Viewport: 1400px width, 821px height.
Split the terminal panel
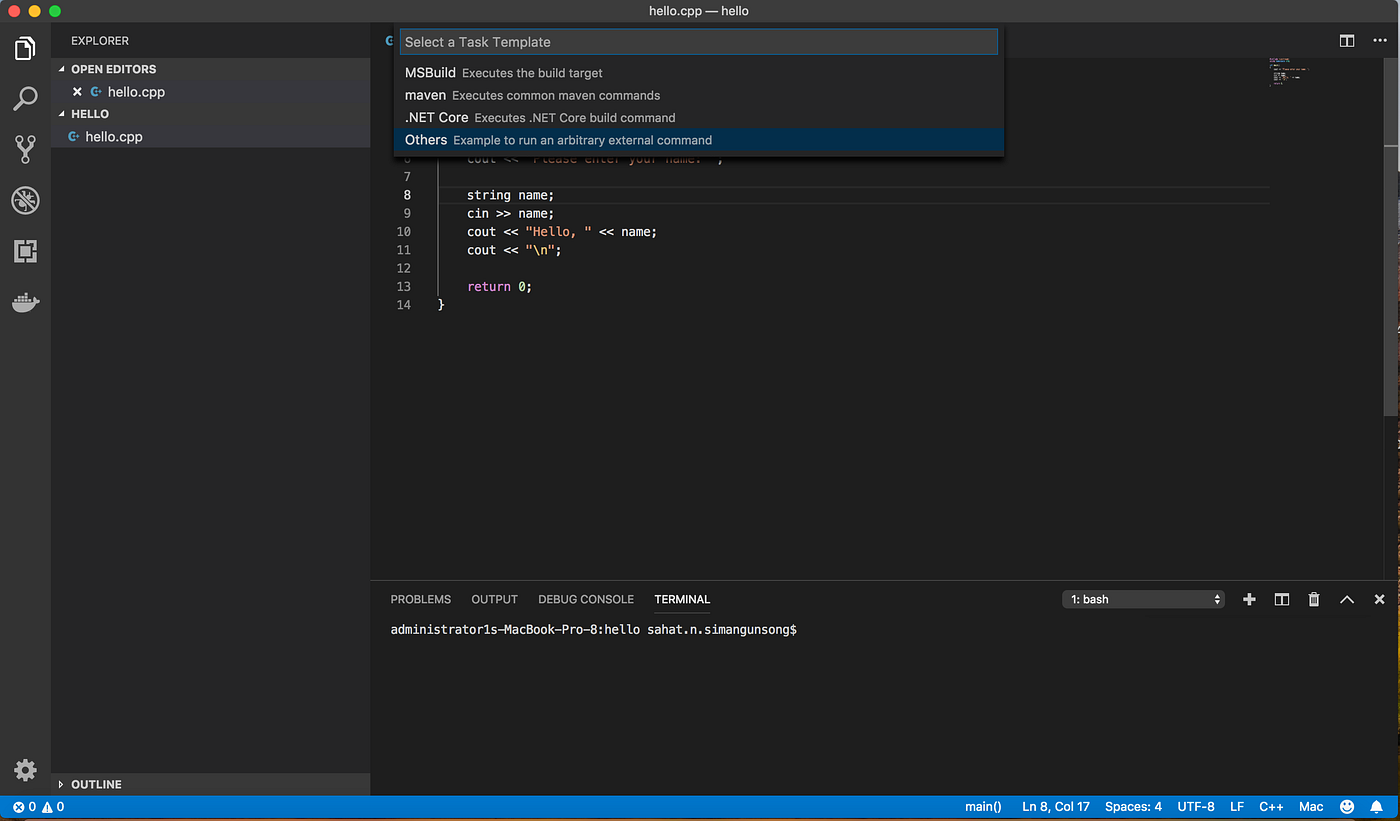[x=1282, y=599]
